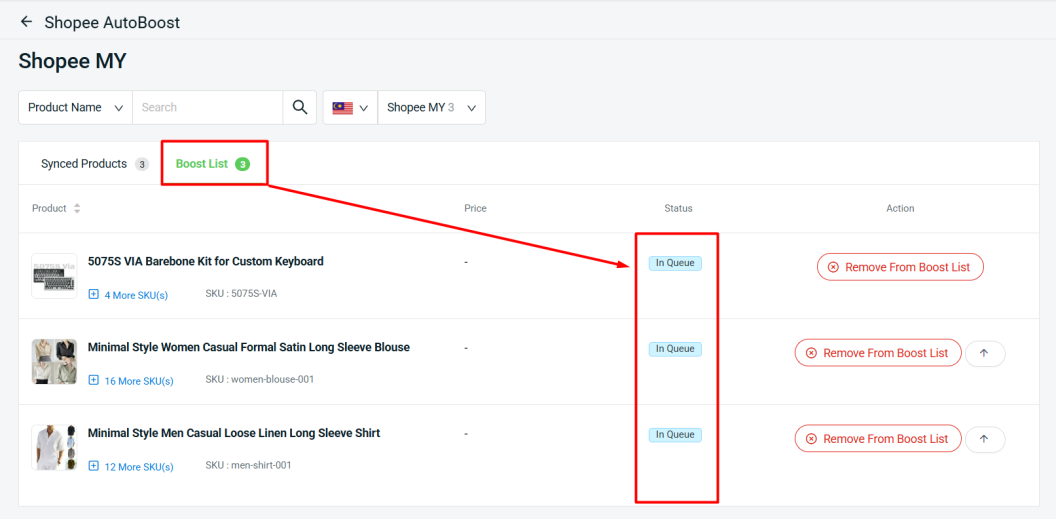
Task: Remove Men Linen Shirt from Boost List
Action: pyautogui.click(x=878, y=438)
